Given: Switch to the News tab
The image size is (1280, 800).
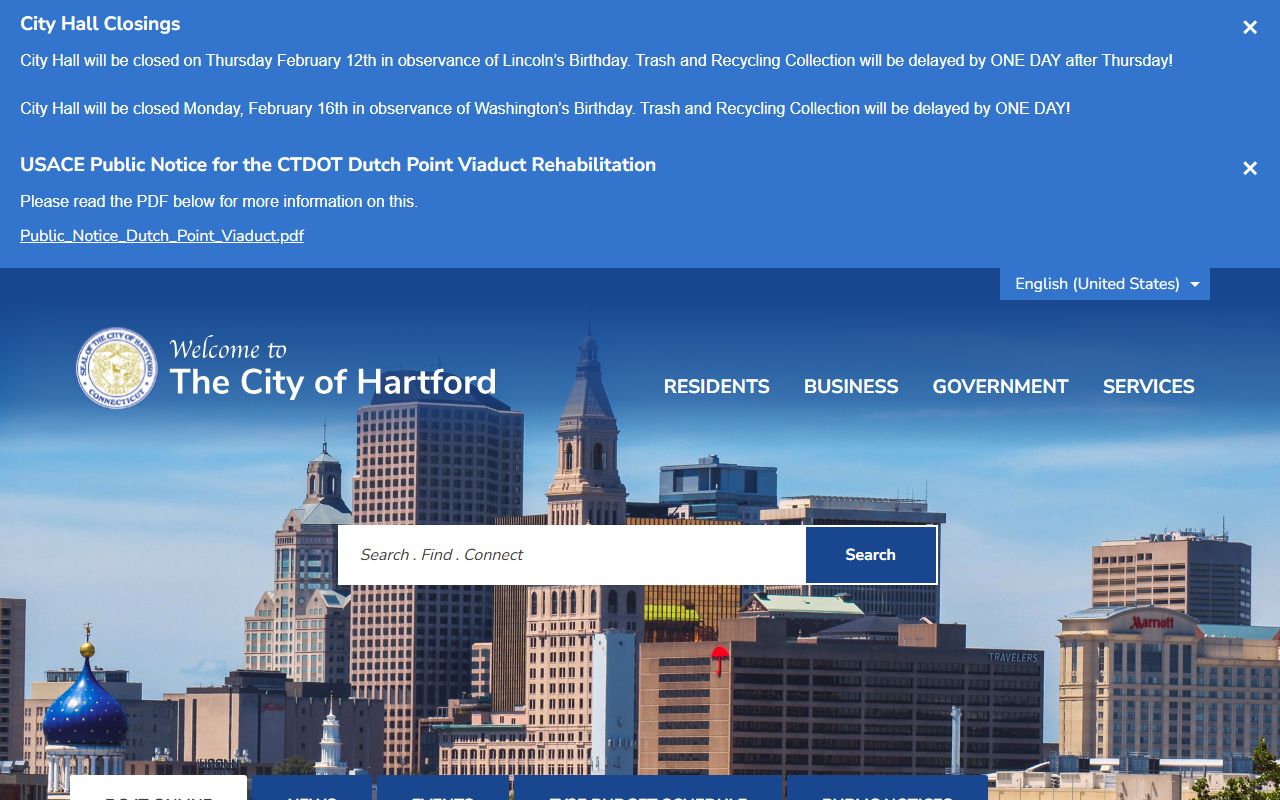Looking at the screenshot, I should 312,790.
